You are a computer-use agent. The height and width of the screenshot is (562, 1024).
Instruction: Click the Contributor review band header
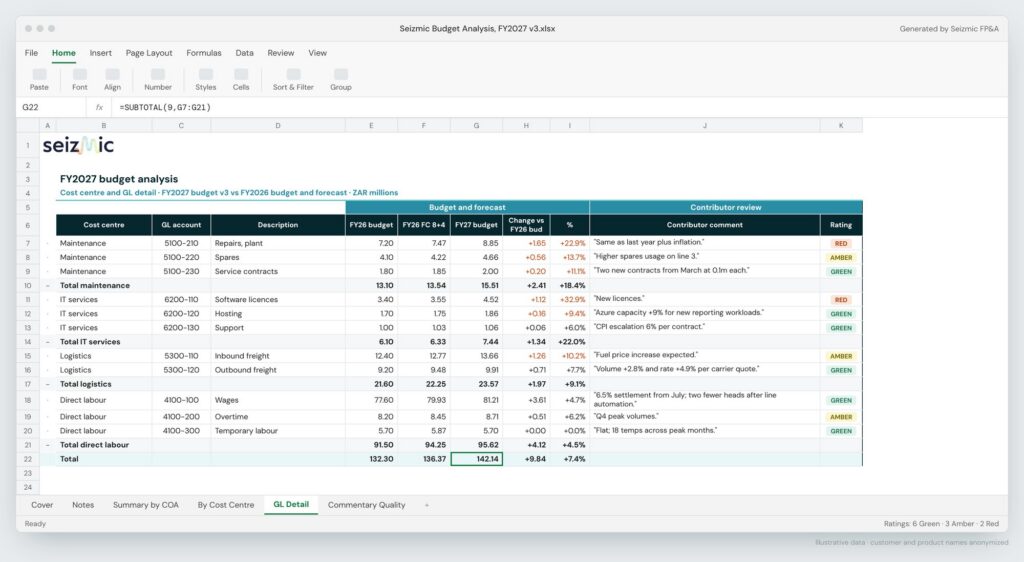[x=726, y=208]
